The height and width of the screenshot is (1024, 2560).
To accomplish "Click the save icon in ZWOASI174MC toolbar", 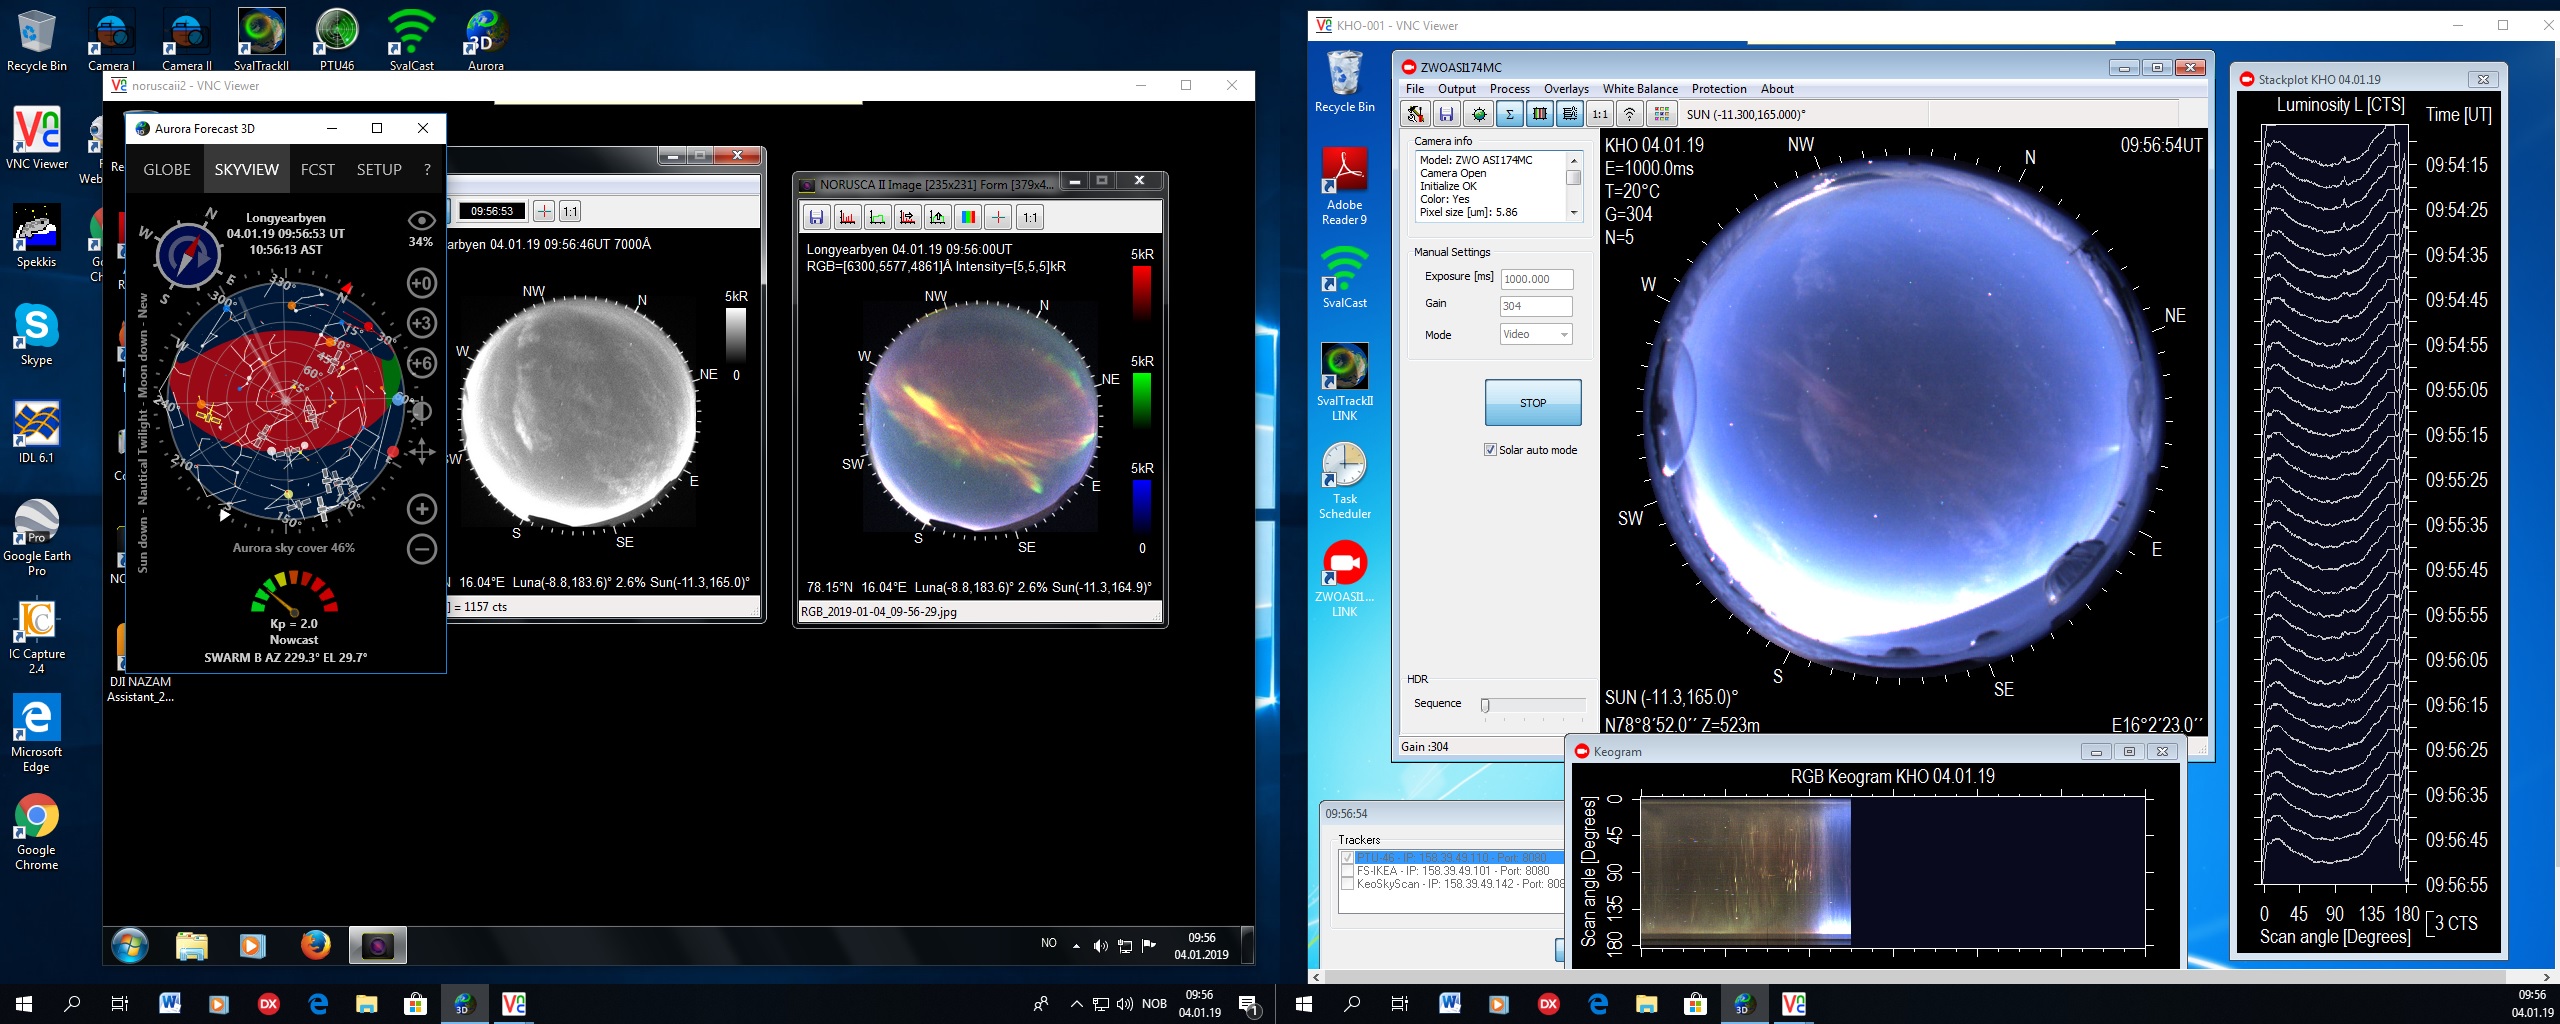I will pos(1446,114).
